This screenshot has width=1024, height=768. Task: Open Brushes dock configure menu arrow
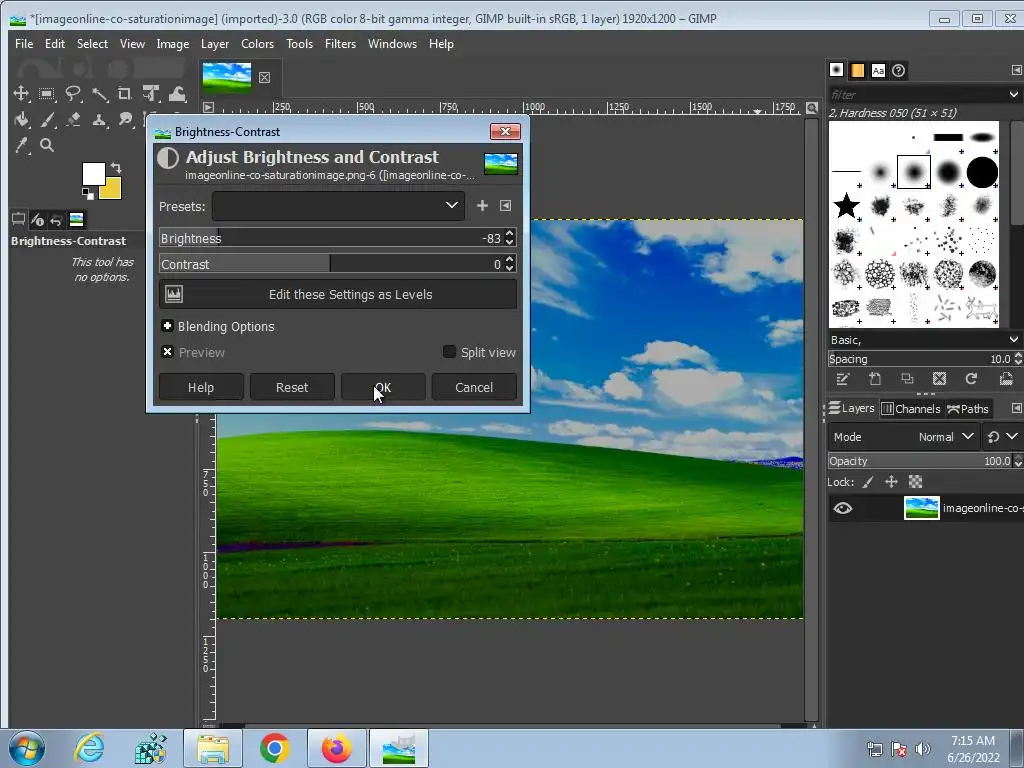coord(1016,70)
